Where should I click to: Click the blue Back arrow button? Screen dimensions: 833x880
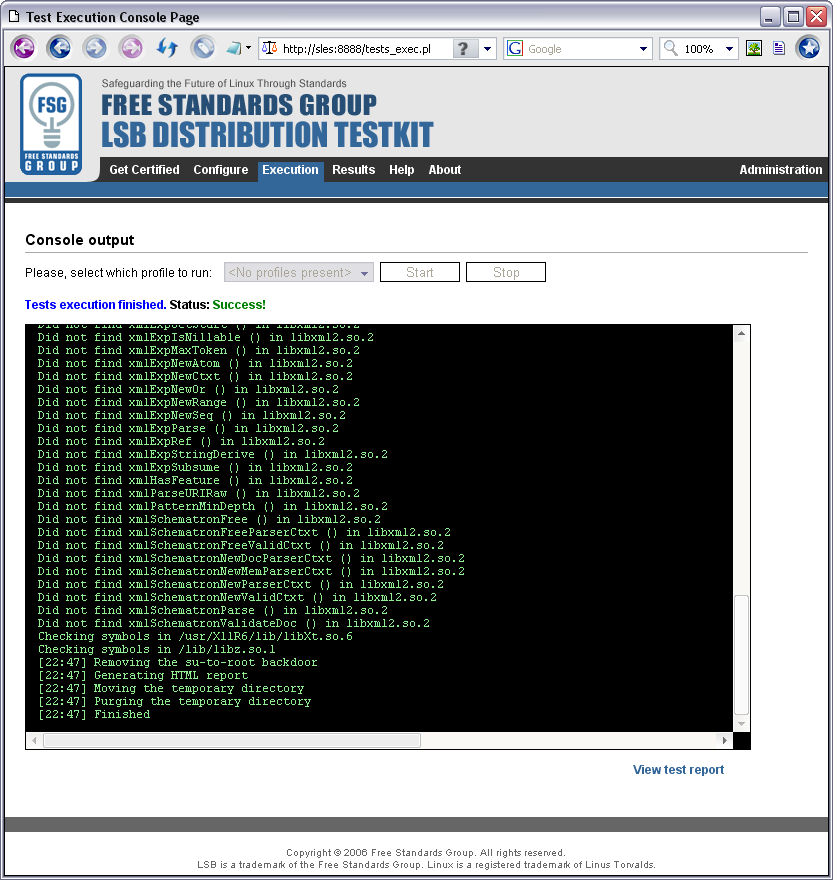[x=60, y=48]
